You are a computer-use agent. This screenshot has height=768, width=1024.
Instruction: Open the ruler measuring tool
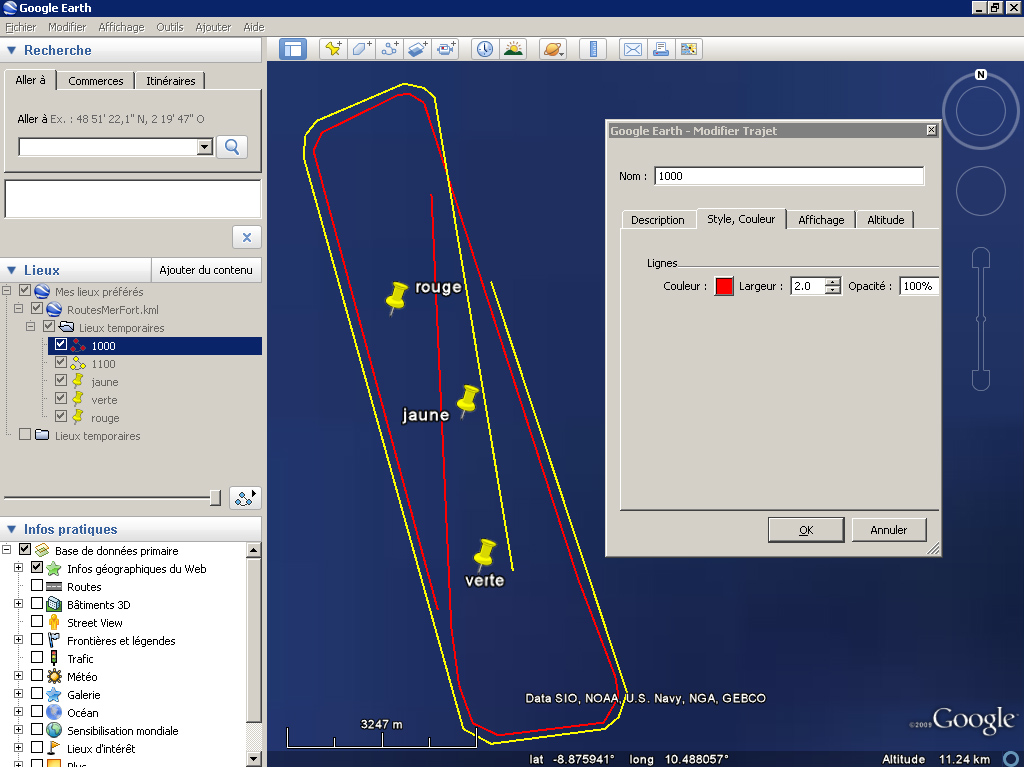[593, 49]
